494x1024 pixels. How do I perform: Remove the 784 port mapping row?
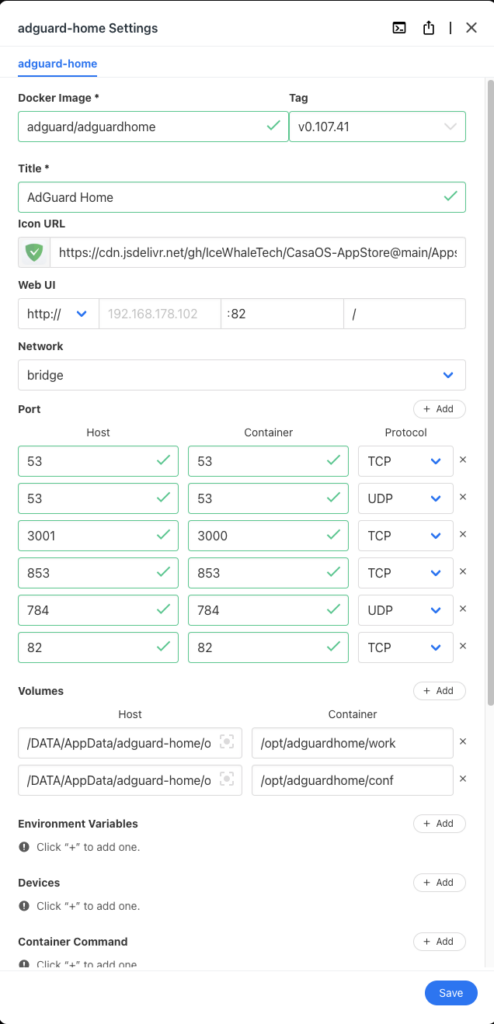pyautogui.click(x=463, y=609)
